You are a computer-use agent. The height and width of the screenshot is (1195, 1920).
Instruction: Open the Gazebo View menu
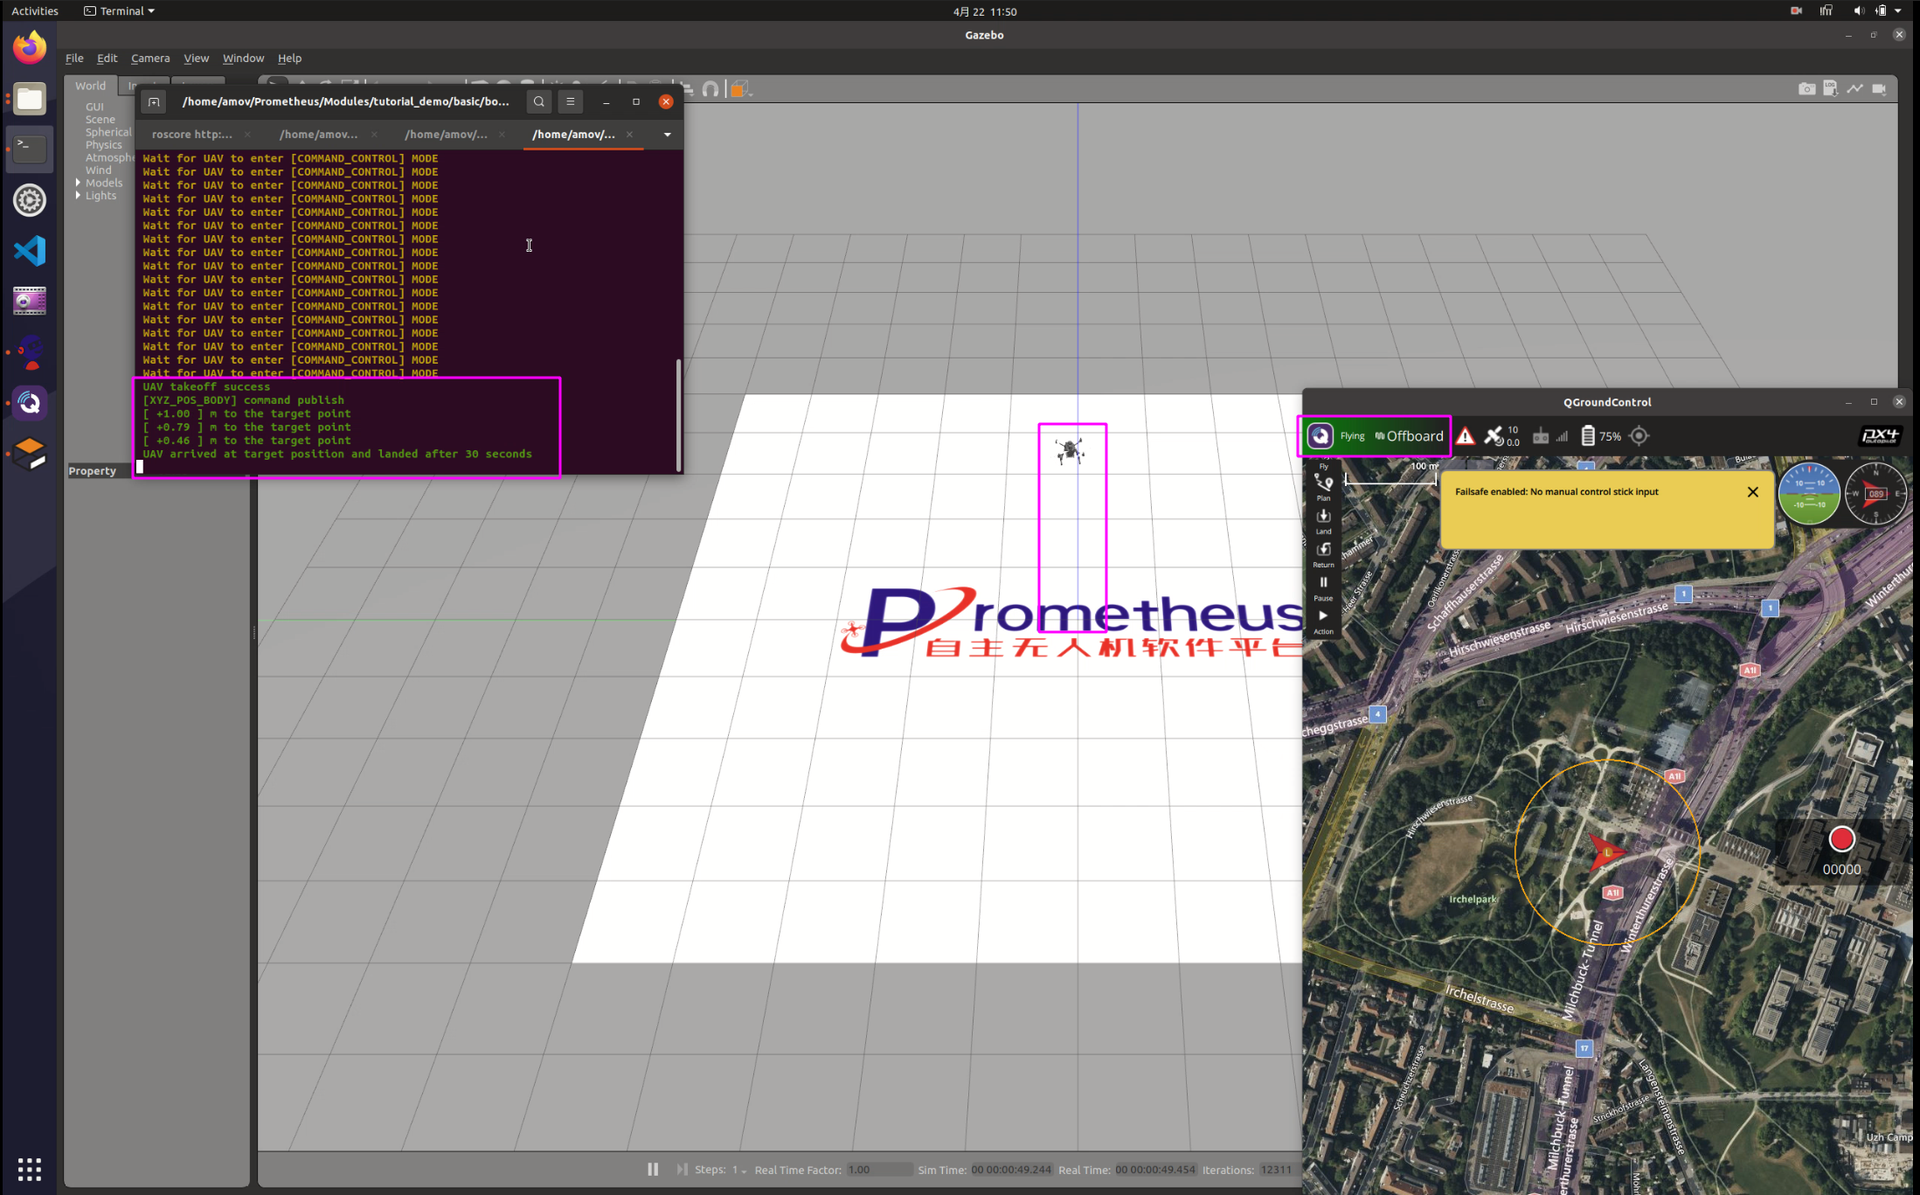pyautogui.click(x=196, y=58)
